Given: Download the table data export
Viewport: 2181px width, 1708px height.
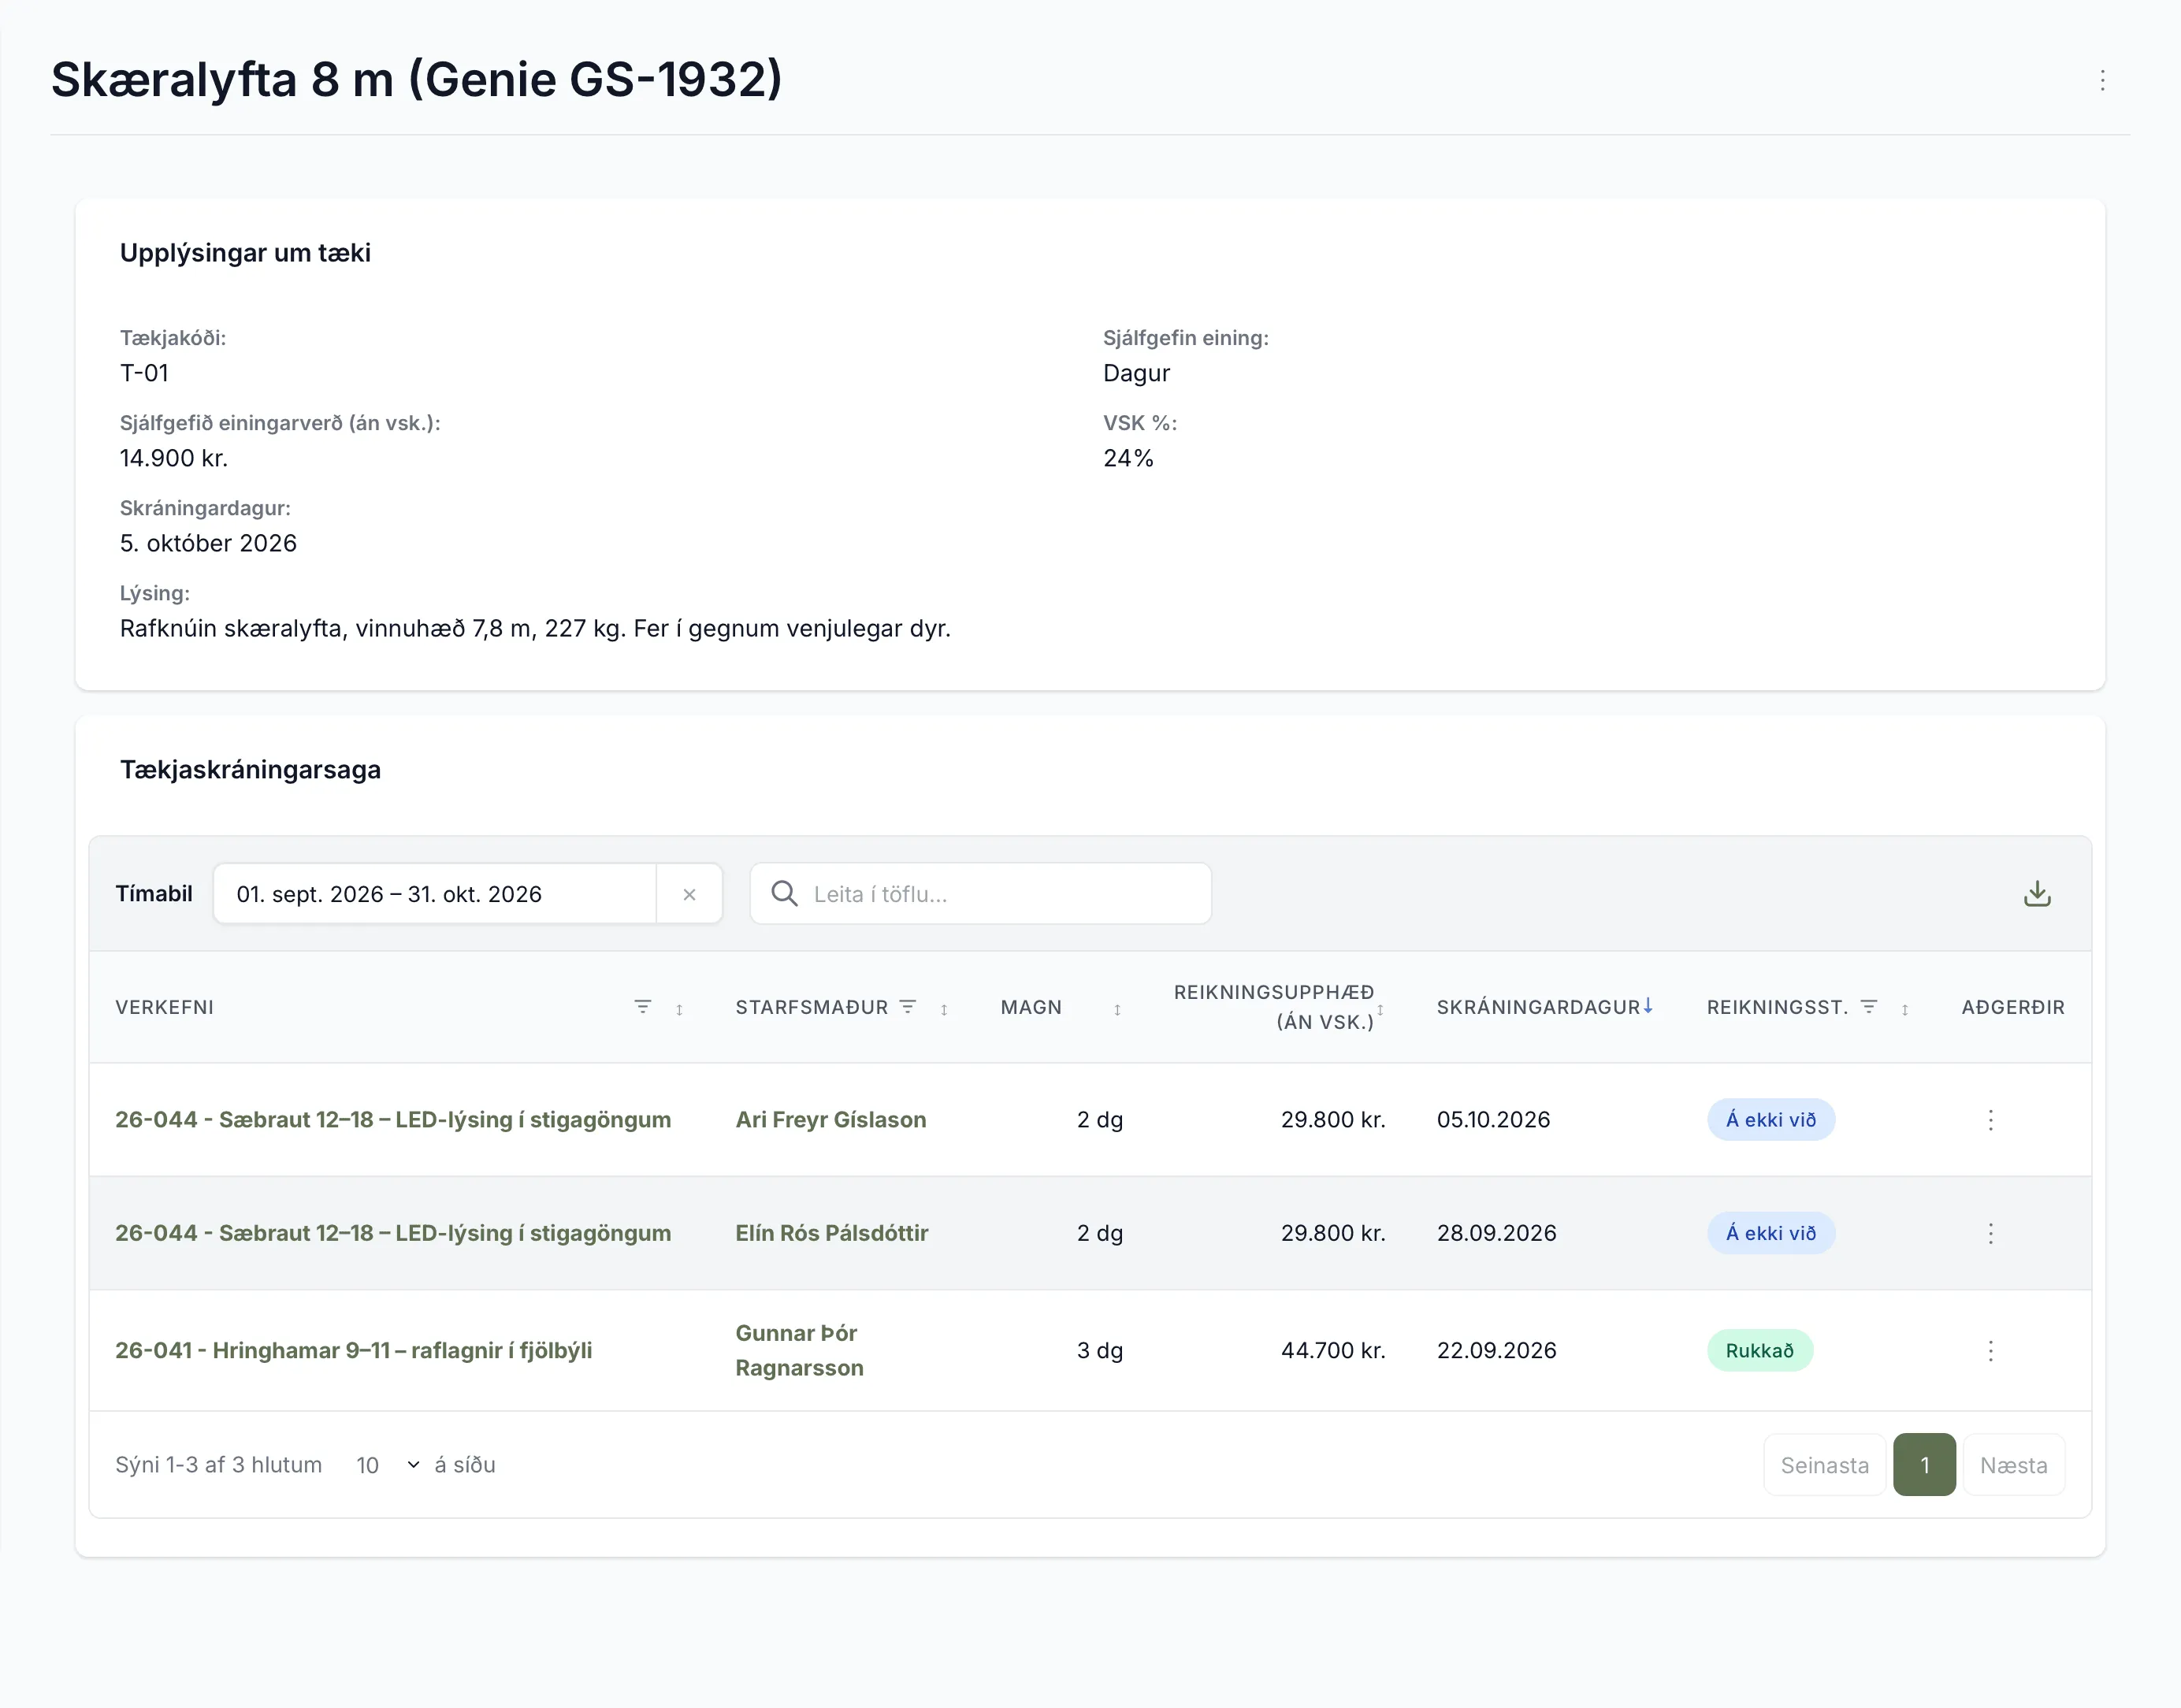Looking at the screenshot, I should click(2037, 893).
